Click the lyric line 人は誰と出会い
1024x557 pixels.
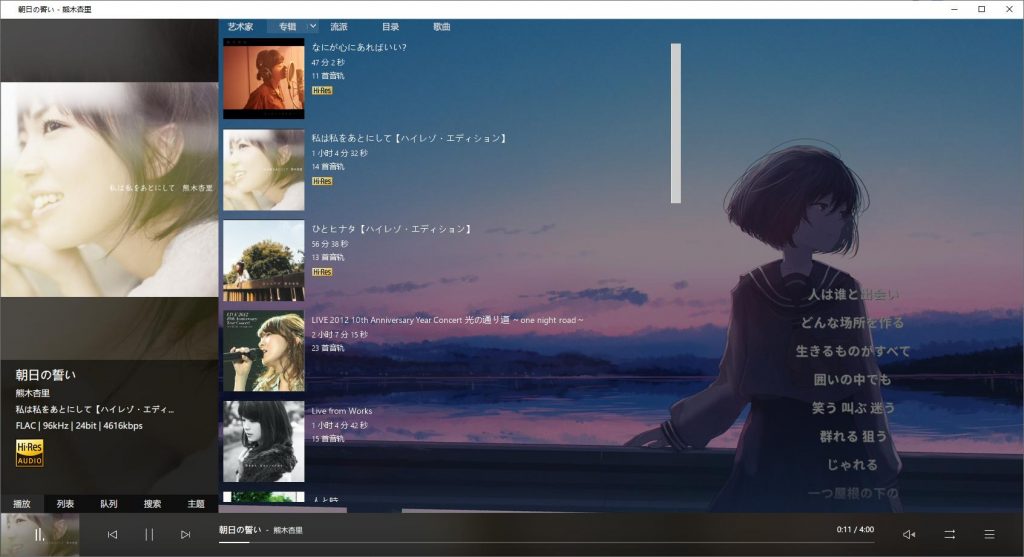pyautogui.click(x=853, y=294)
